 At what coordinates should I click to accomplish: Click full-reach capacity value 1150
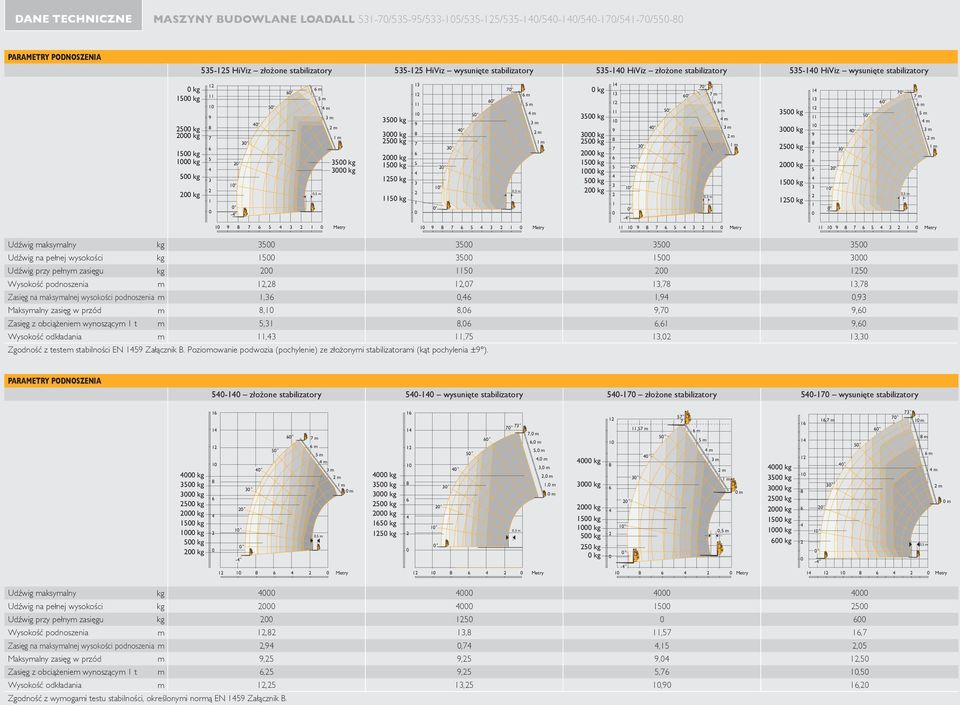[463, 270]
